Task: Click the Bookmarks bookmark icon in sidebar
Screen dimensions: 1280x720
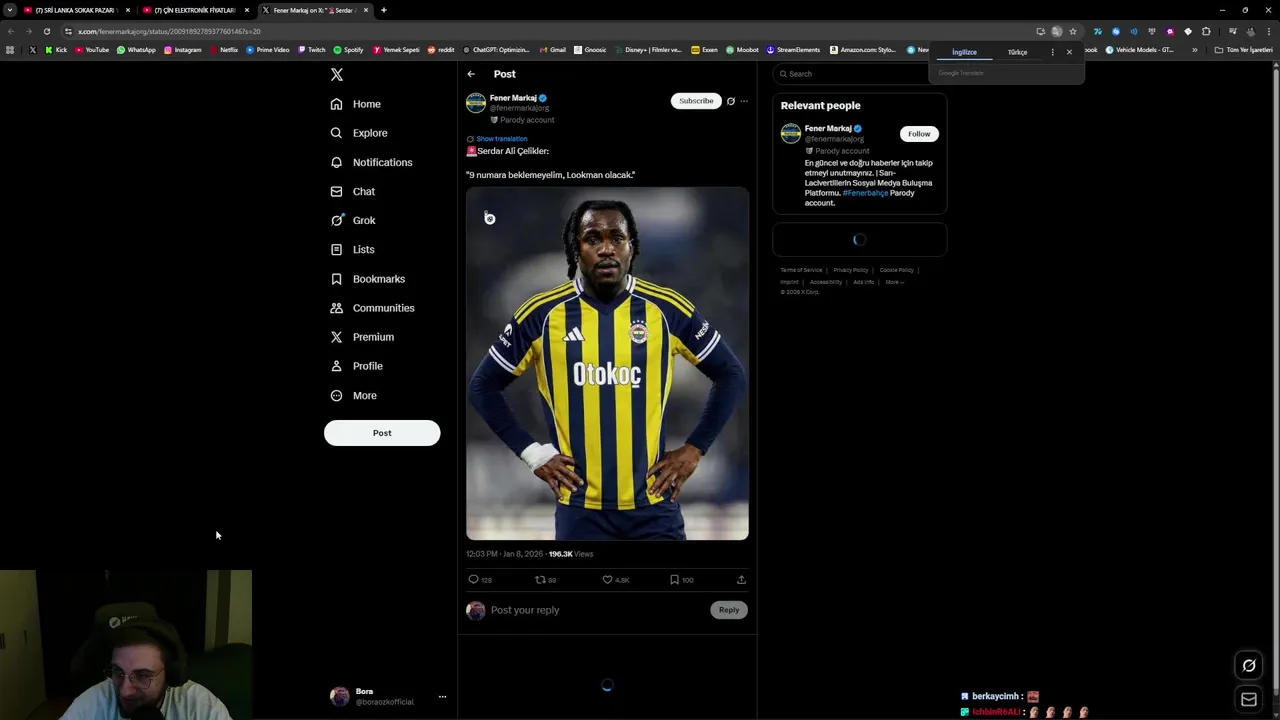Action: click(336, 279)
